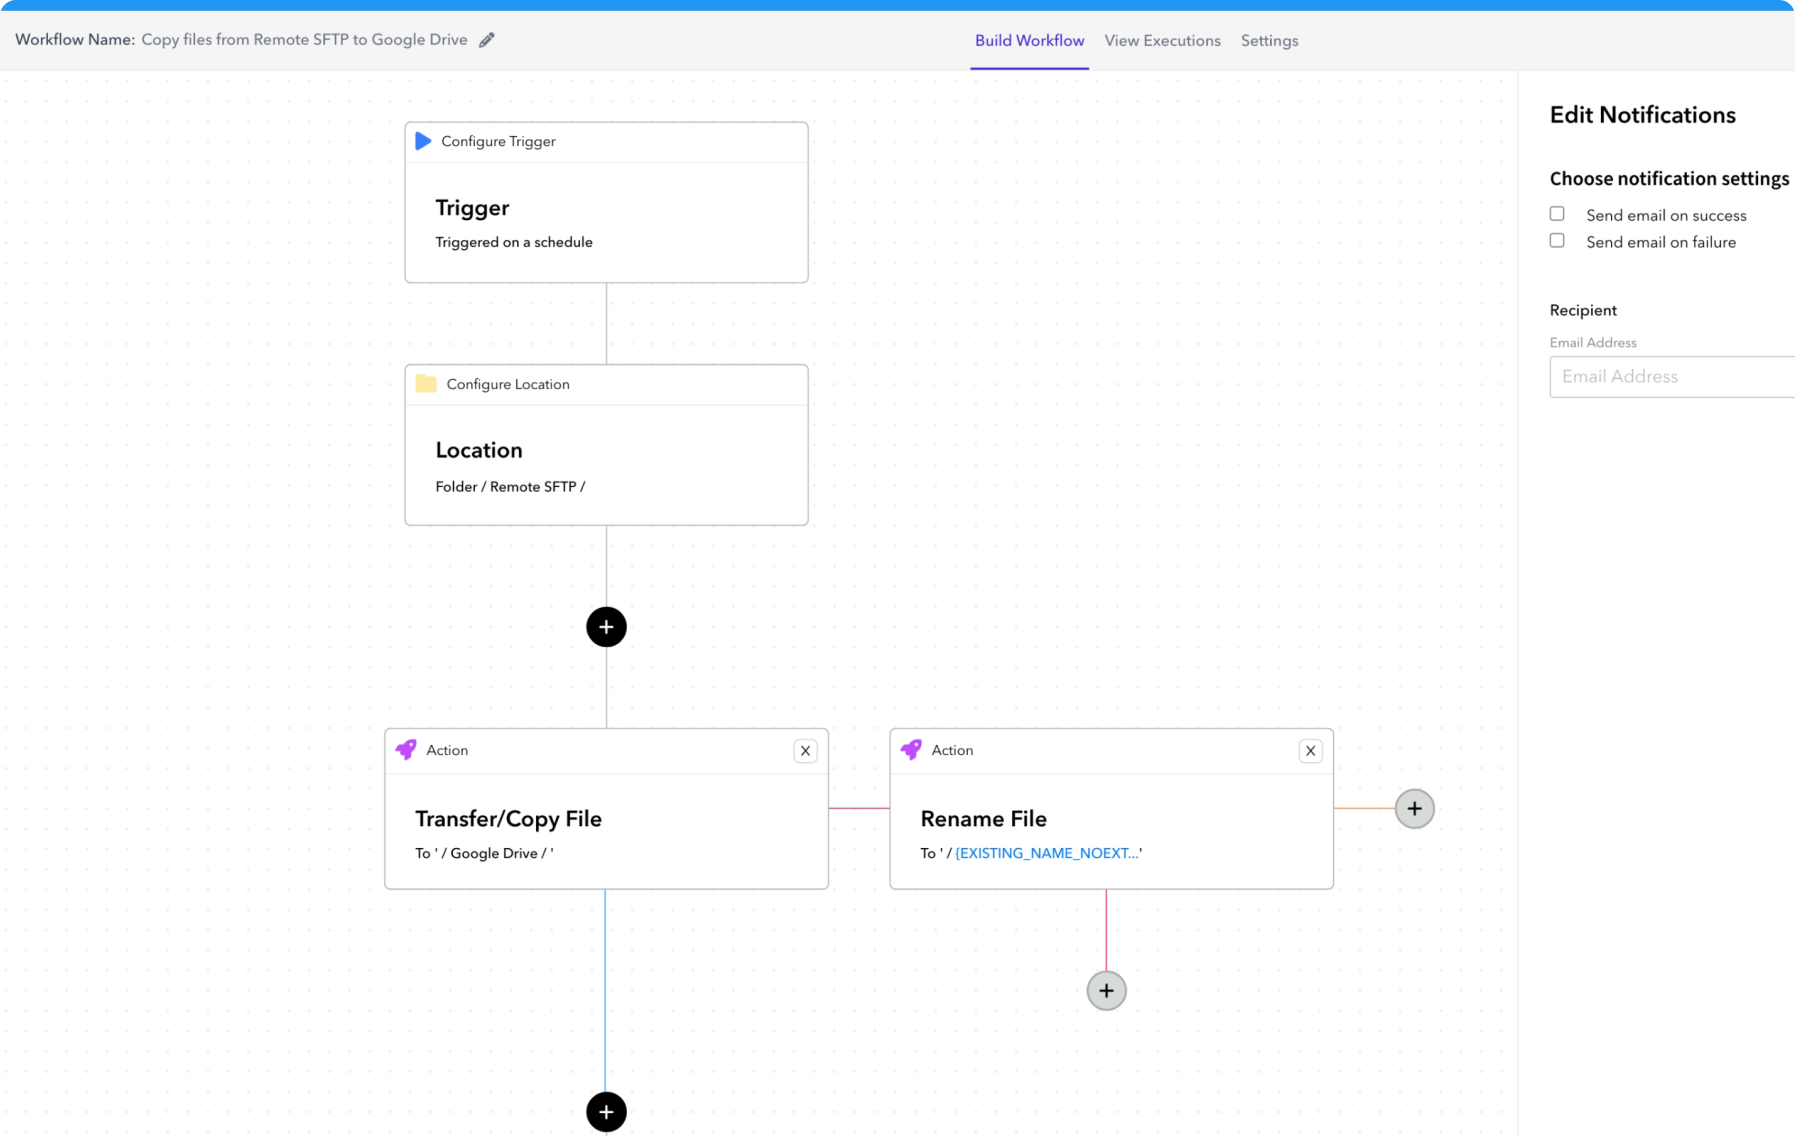1795x1136 pixels.
Task: Add step with plus below Rename File
Action: tap(1106, 991)
